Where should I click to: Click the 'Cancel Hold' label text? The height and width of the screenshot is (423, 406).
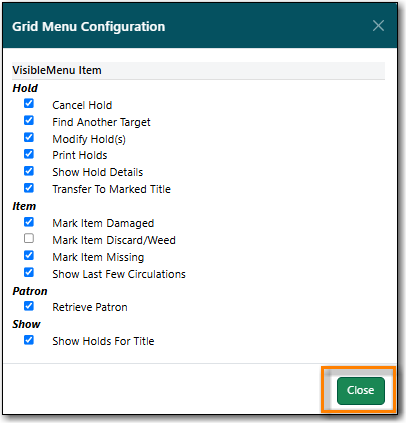pos(82,105)
